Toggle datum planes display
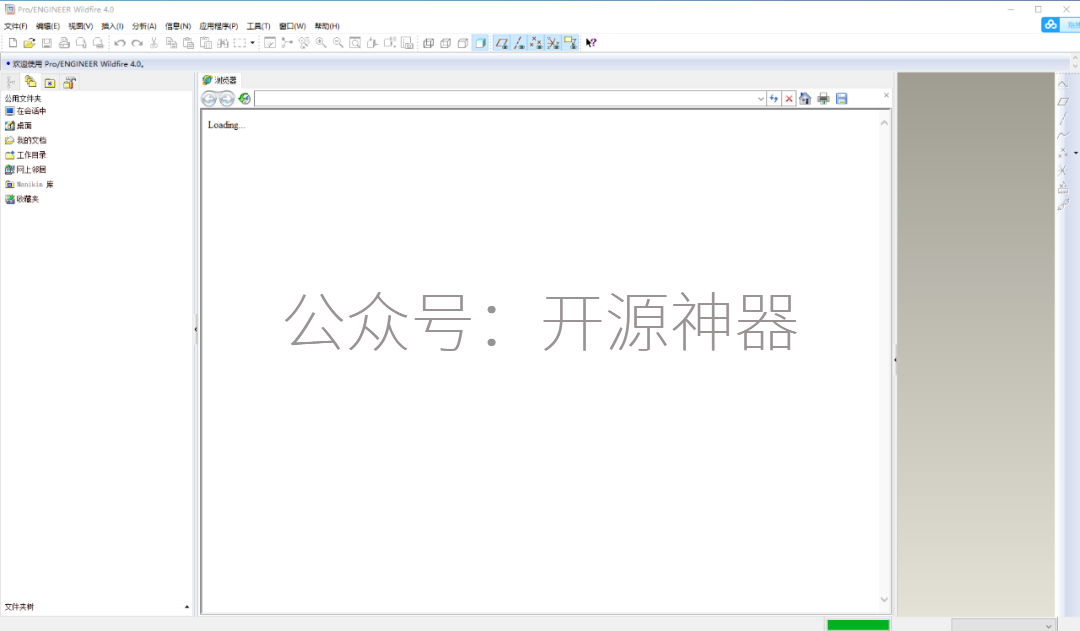Viewport: 1080px width, 631px height. click(502, 43)
